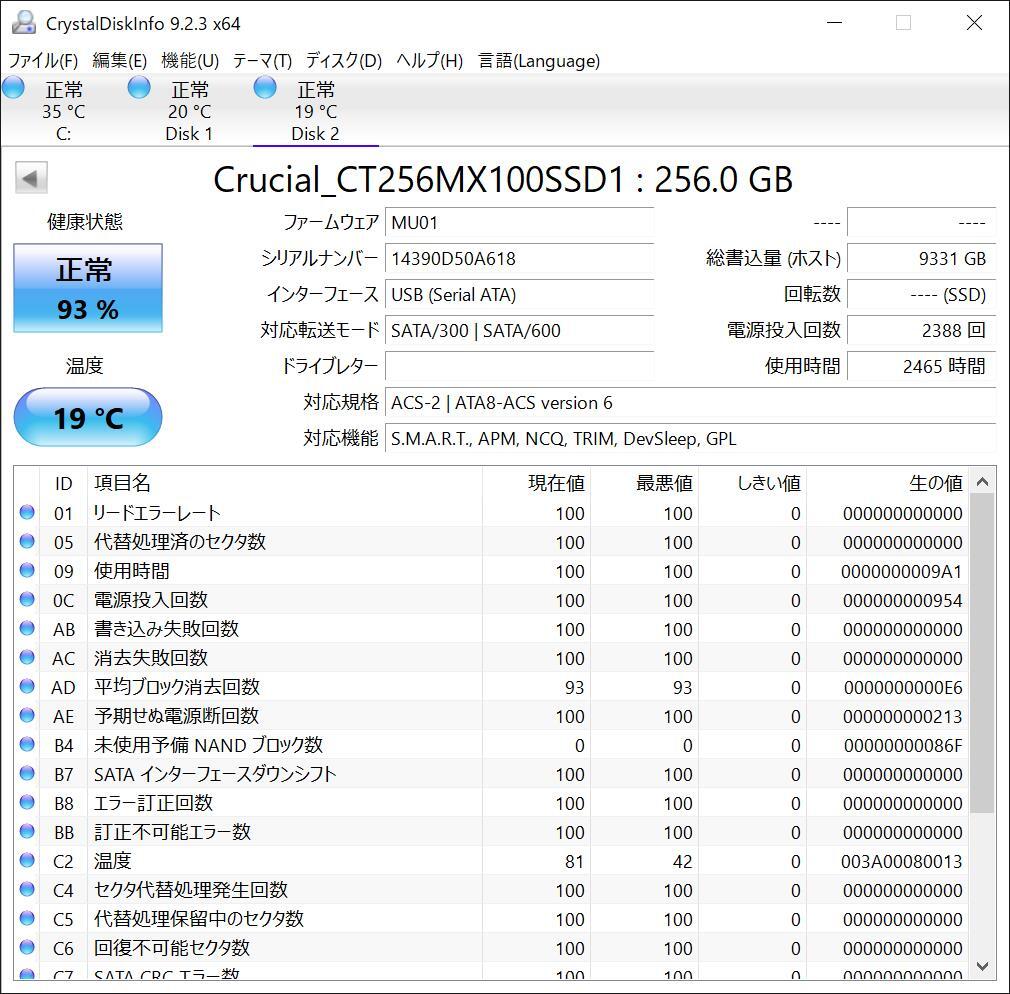Open the ファイル(F) menu

[43, 61]
